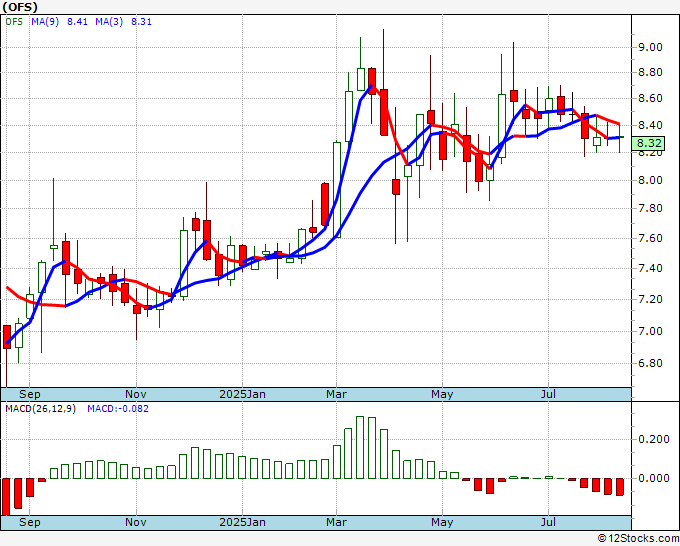Screen dimensions: 680x546
Task: Click the 6.80 price axis label
Action: tap(651, 363)
